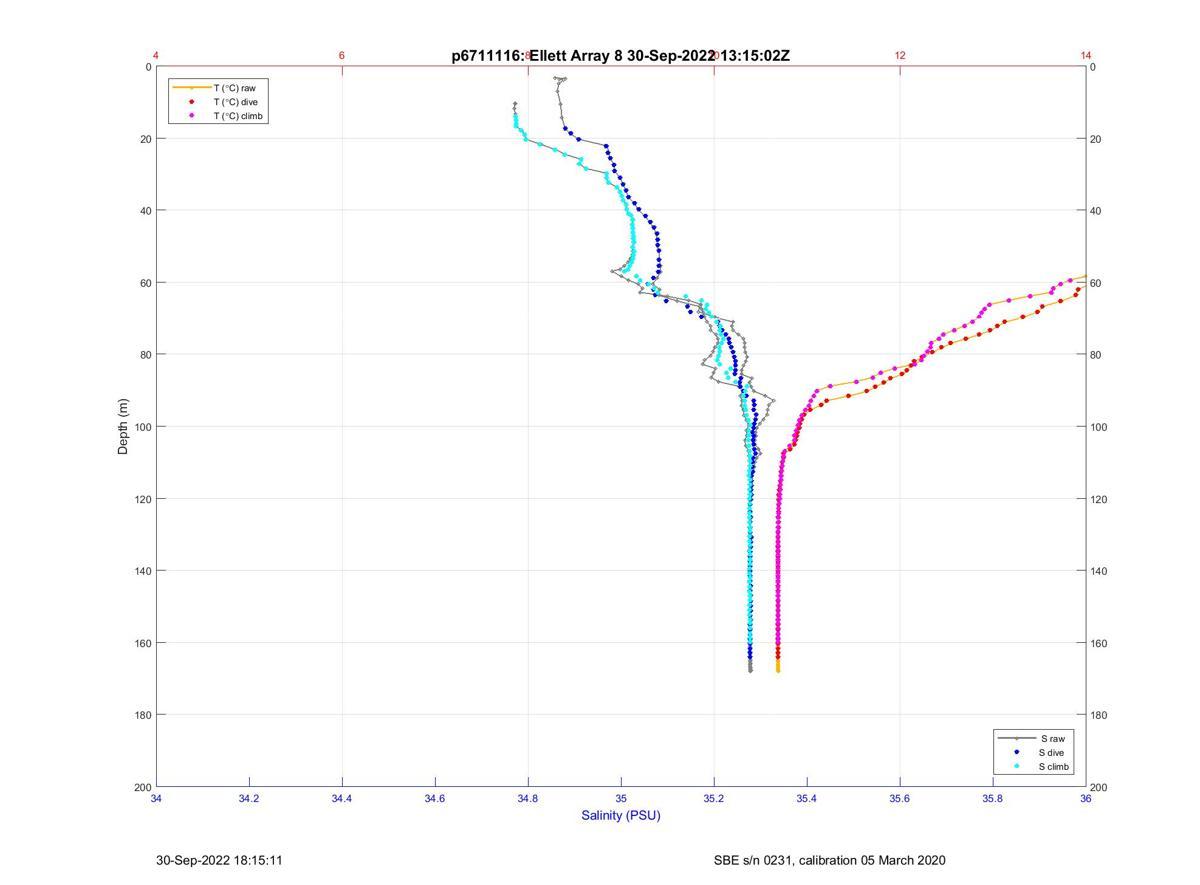Select the 'T (°C) raw' legend label
Image resolution: width=1200 pixels, height=885 pixels.
pos(235,88)
